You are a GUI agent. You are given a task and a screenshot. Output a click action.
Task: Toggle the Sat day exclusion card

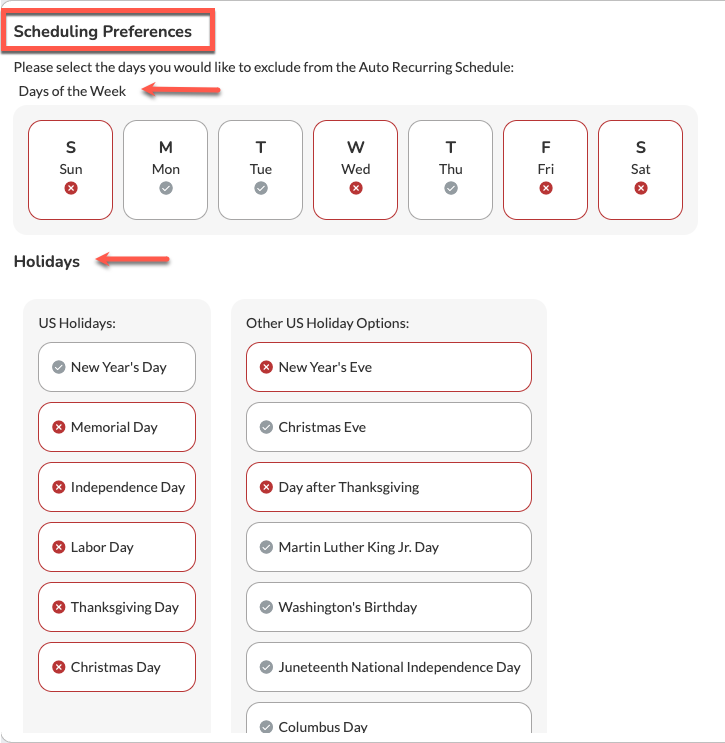[641, 170]
